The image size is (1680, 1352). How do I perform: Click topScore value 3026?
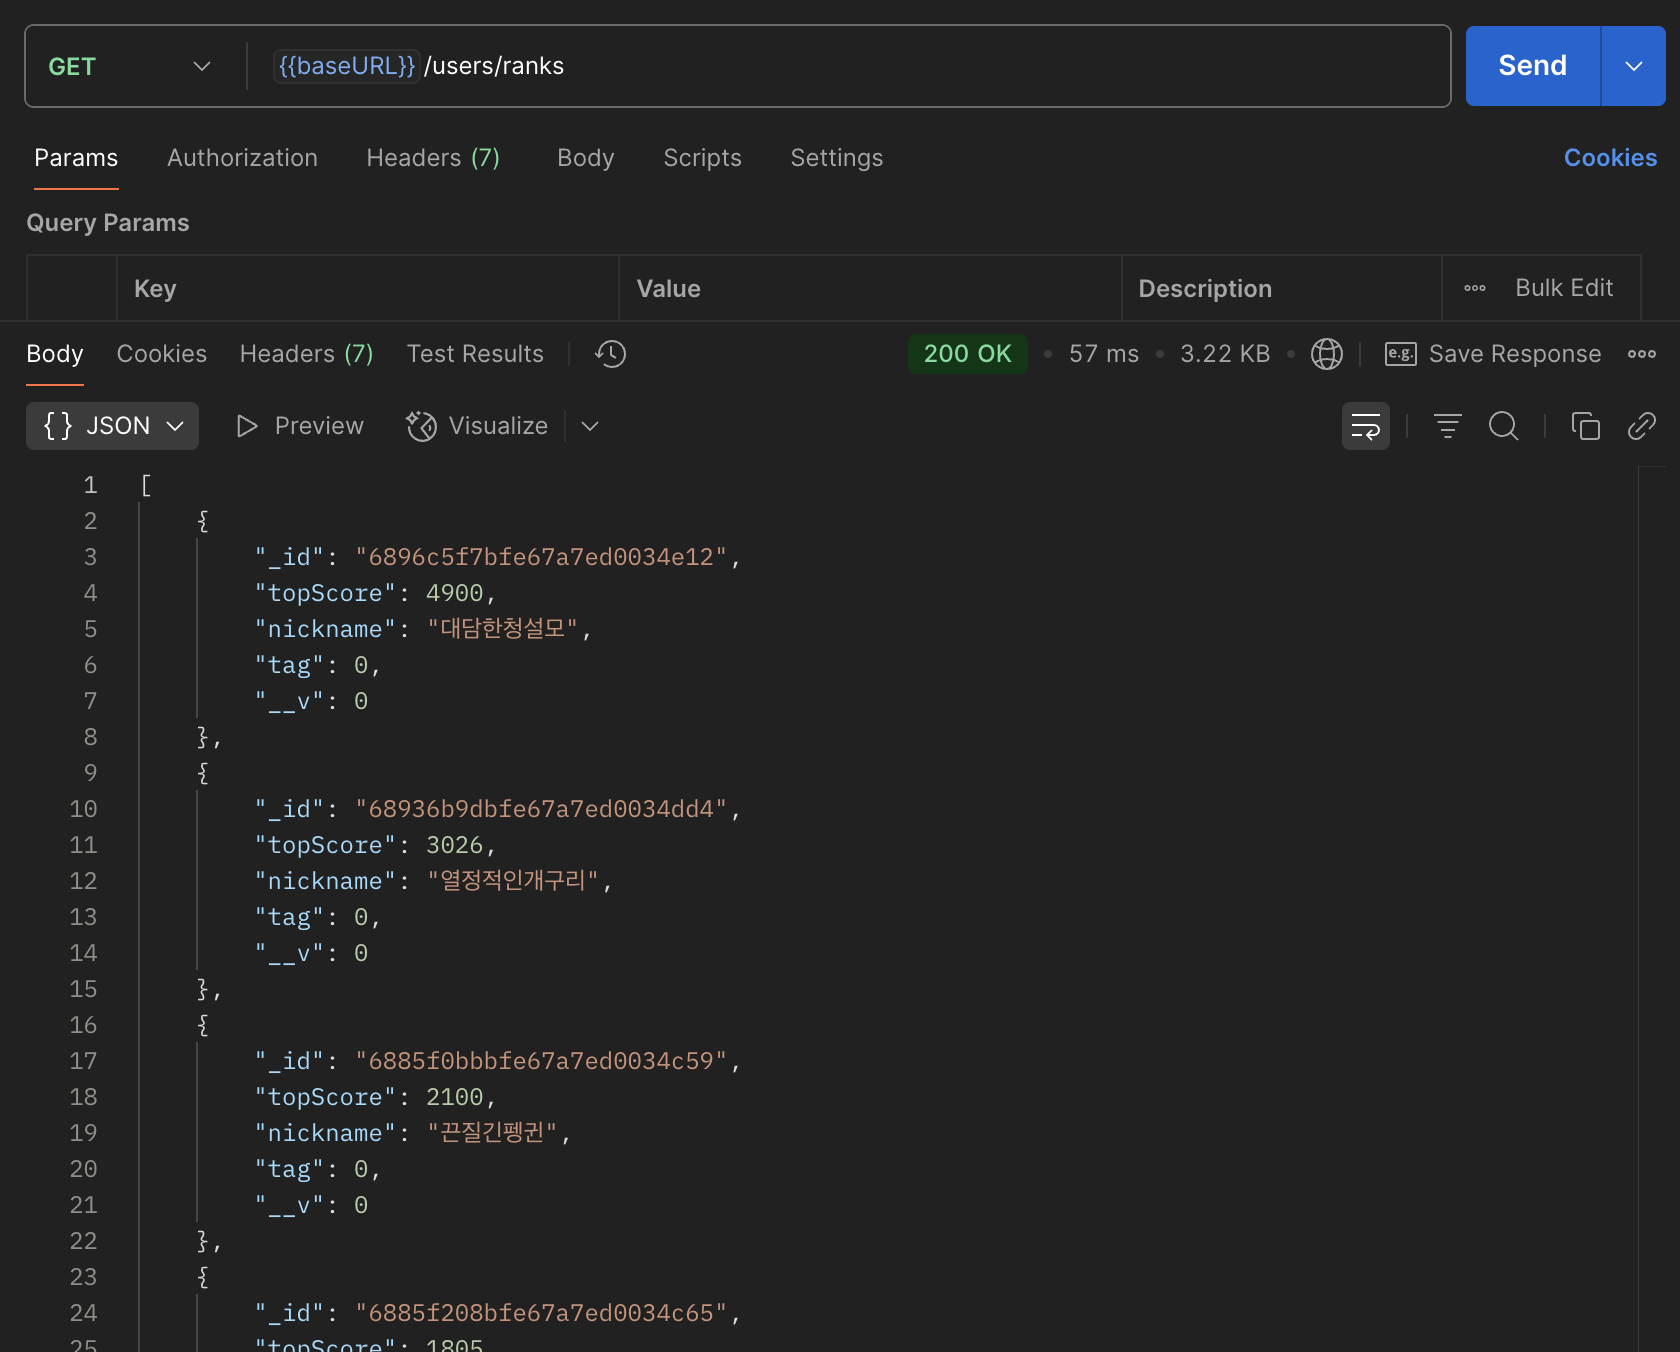(455, 845)
